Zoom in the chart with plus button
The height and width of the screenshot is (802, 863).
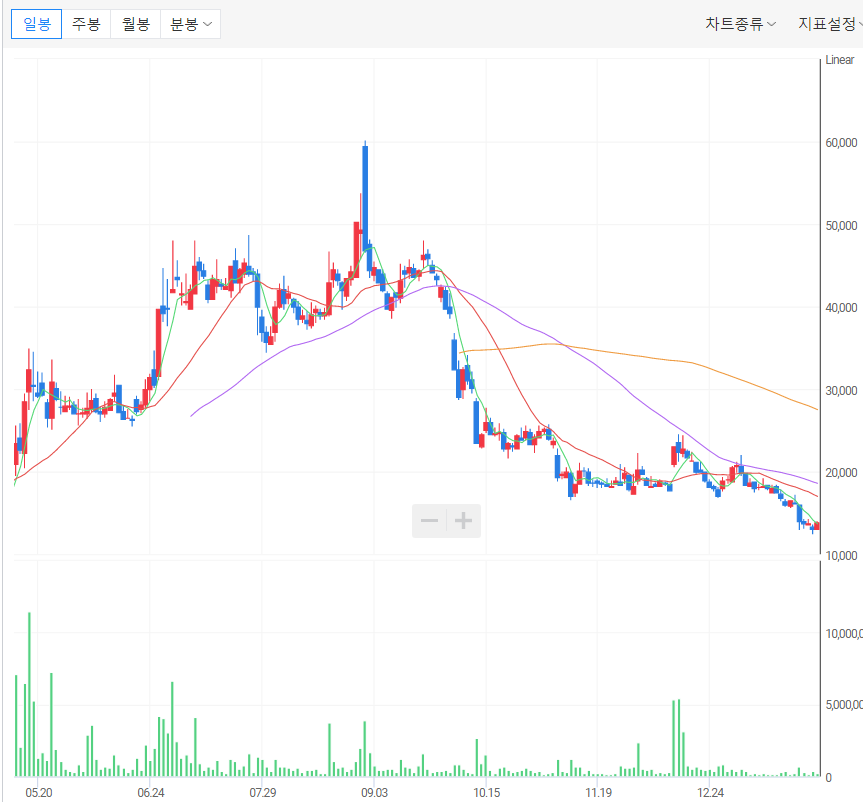pyautogui.click(x=463, y=521)
